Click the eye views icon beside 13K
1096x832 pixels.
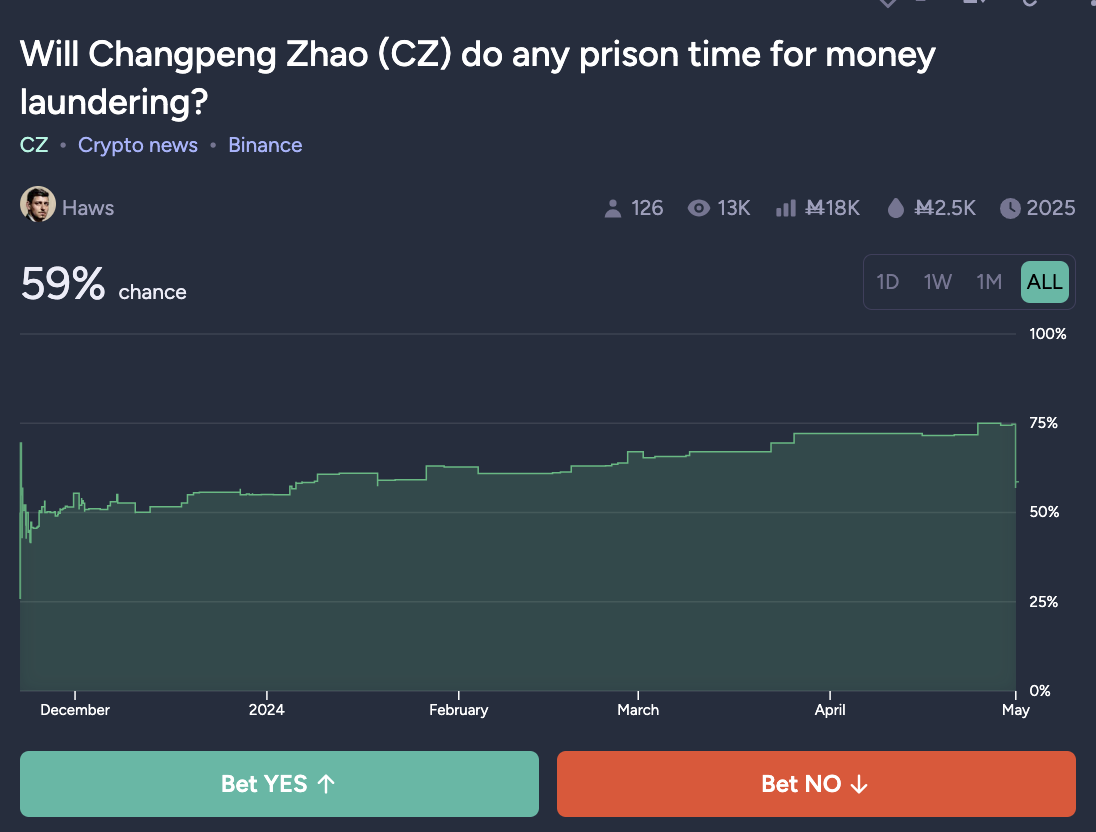click(699, 208)
